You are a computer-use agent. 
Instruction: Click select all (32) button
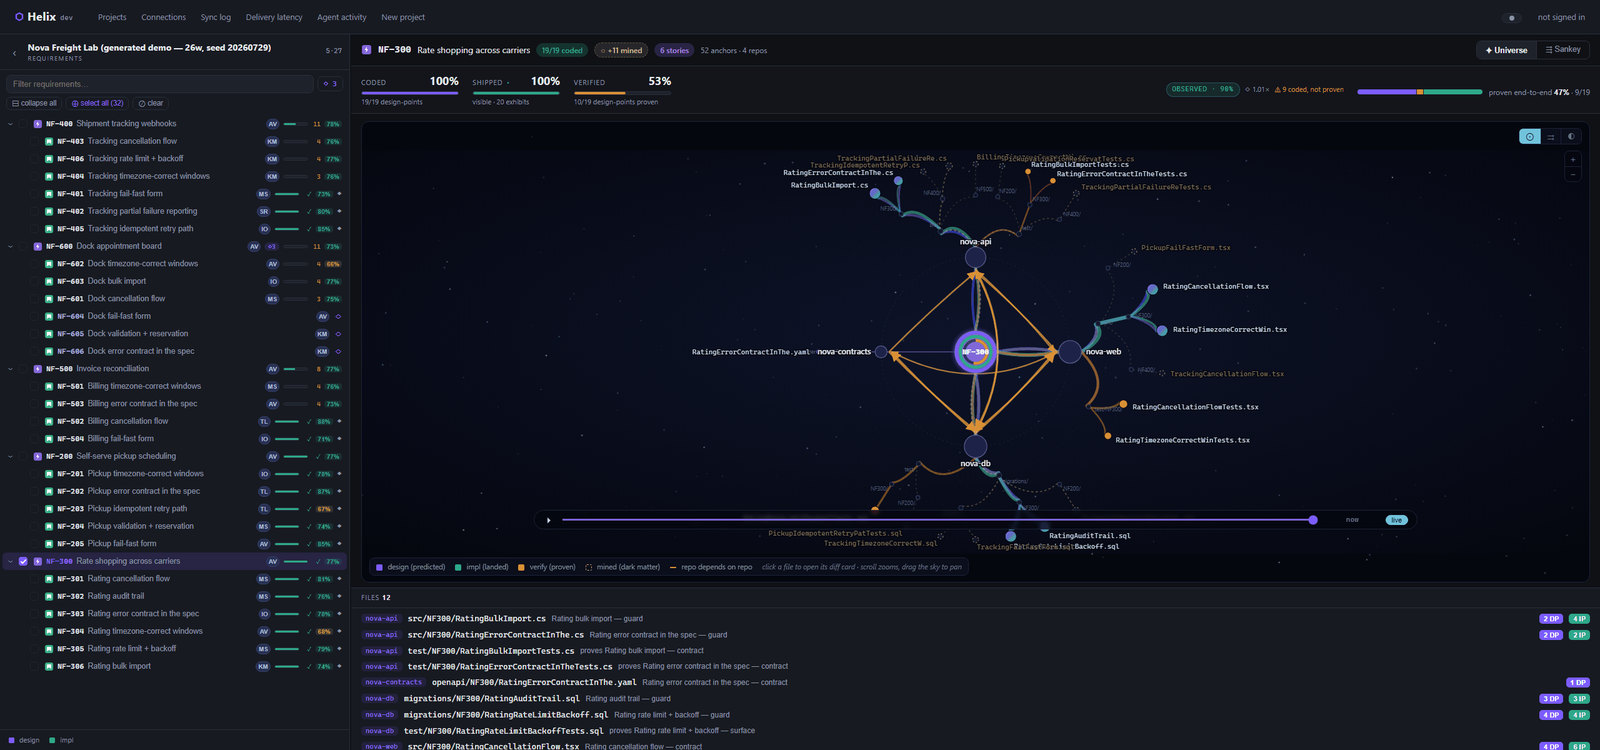pyautogui.click(x=97, y=103)
